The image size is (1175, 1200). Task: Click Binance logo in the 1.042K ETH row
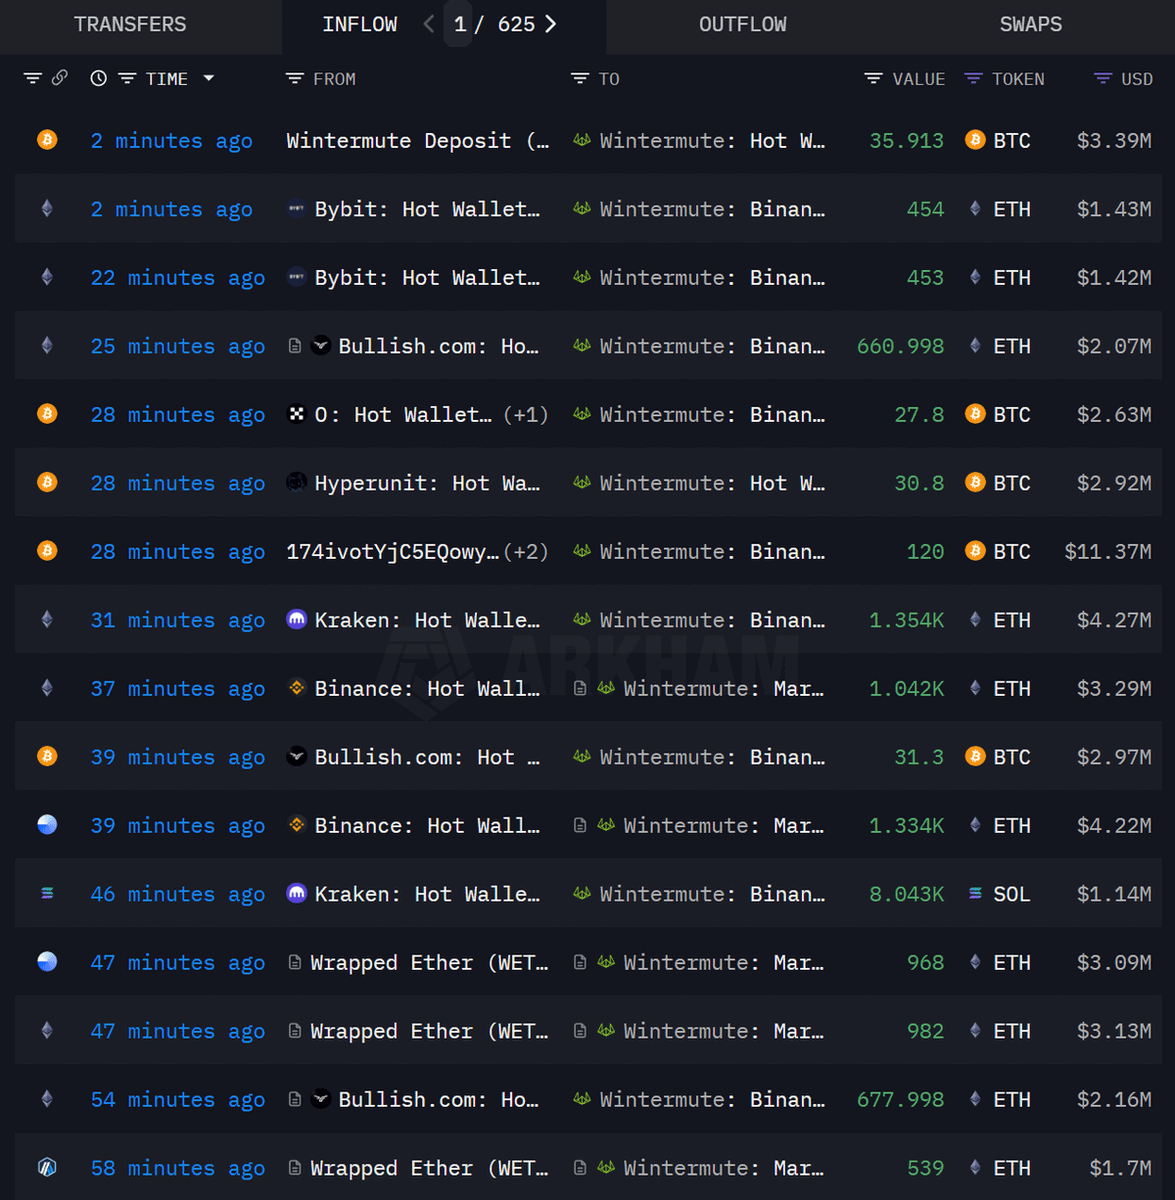297,688
